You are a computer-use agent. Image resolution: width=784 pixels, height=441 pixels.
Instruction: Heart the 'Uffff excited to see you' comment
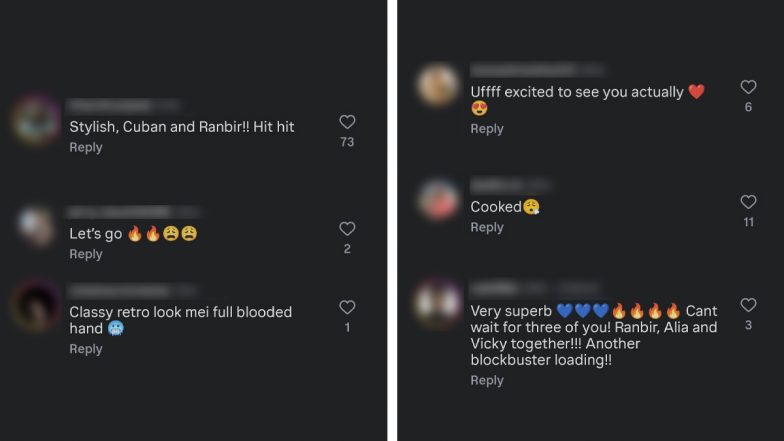[x=748, y=87]
